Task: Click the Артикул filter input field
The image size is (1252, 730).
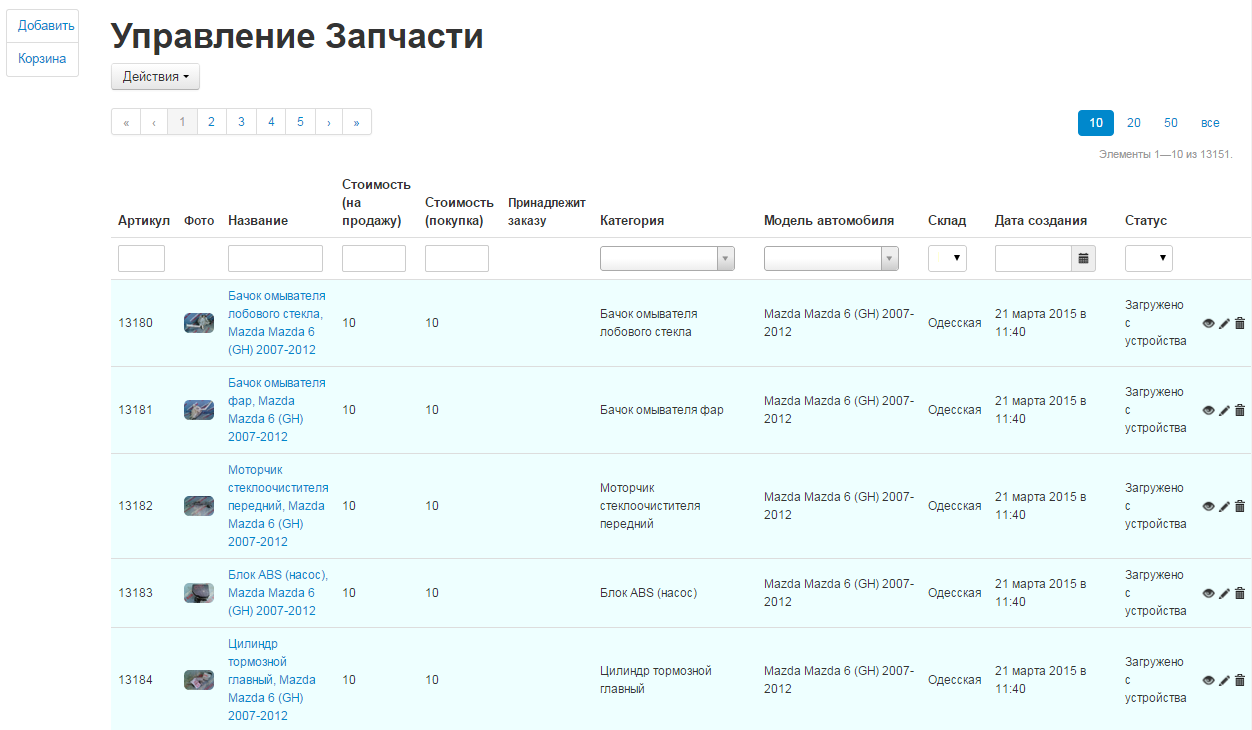Action: click(x=141, y=259)
